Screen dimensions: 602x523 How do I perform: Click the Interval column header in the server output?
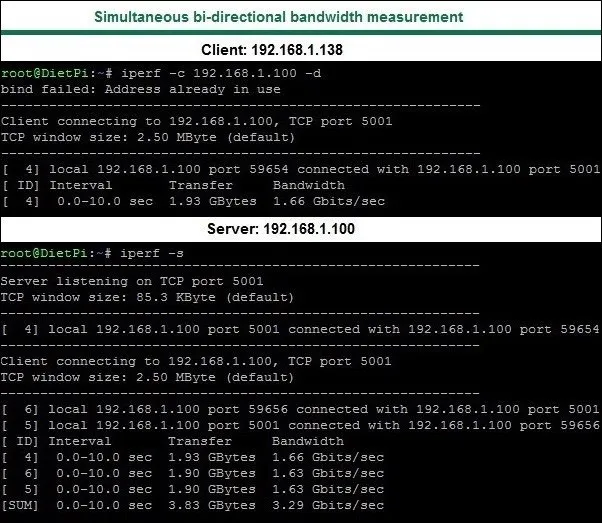80,441
